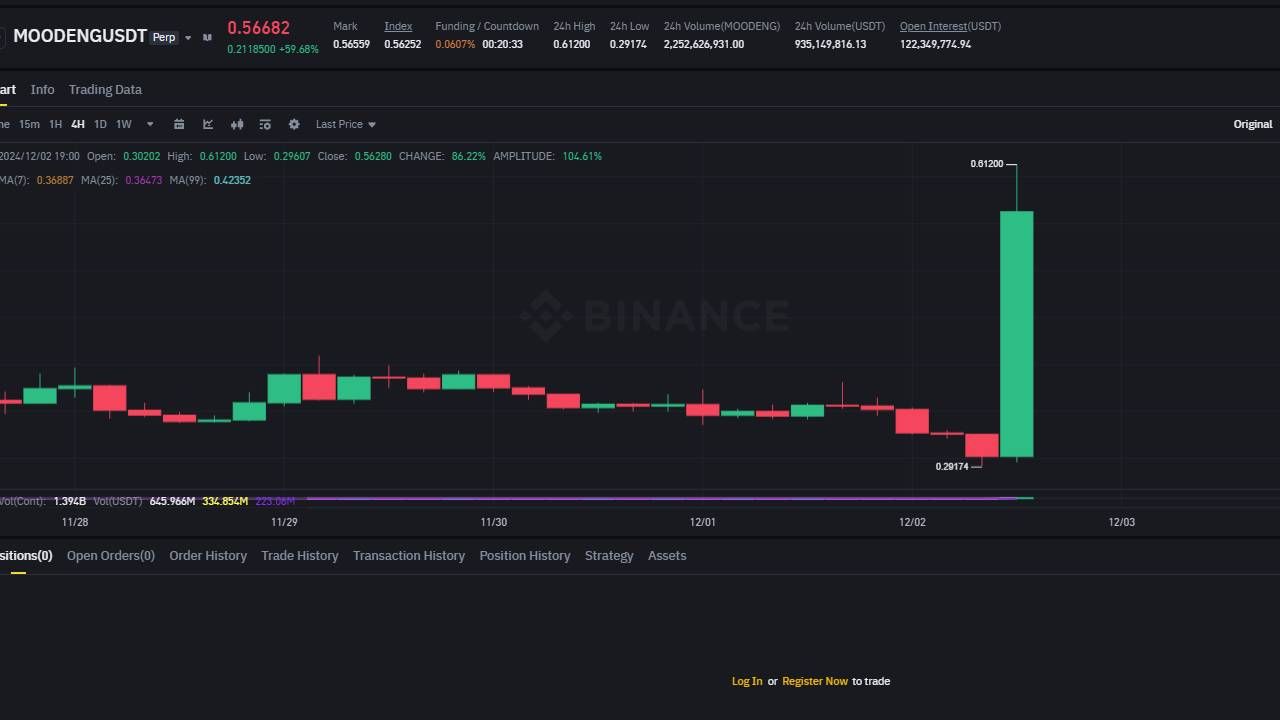
Task: Click the countdown timer 00:20:33
Action: point(502,44)
